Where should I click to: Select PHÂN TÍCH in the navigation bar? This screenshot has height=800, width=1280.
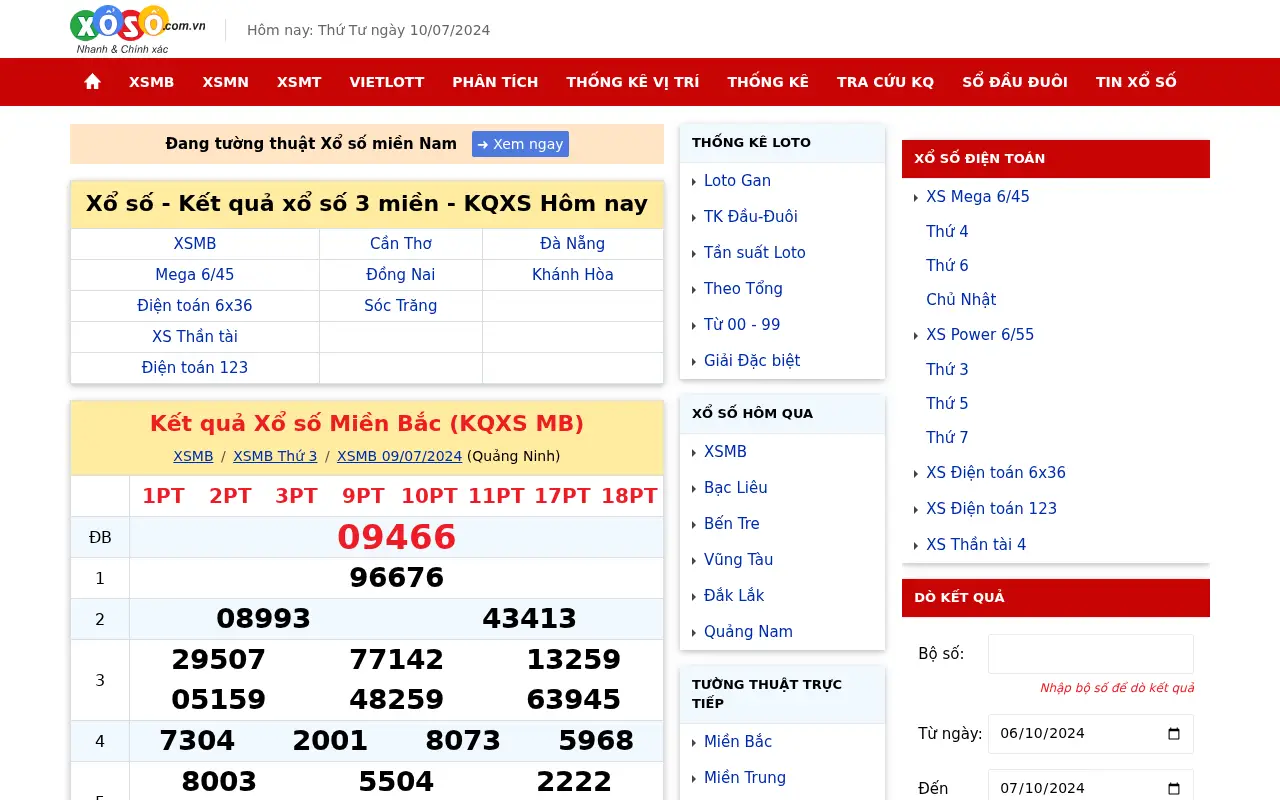point(495,82)
